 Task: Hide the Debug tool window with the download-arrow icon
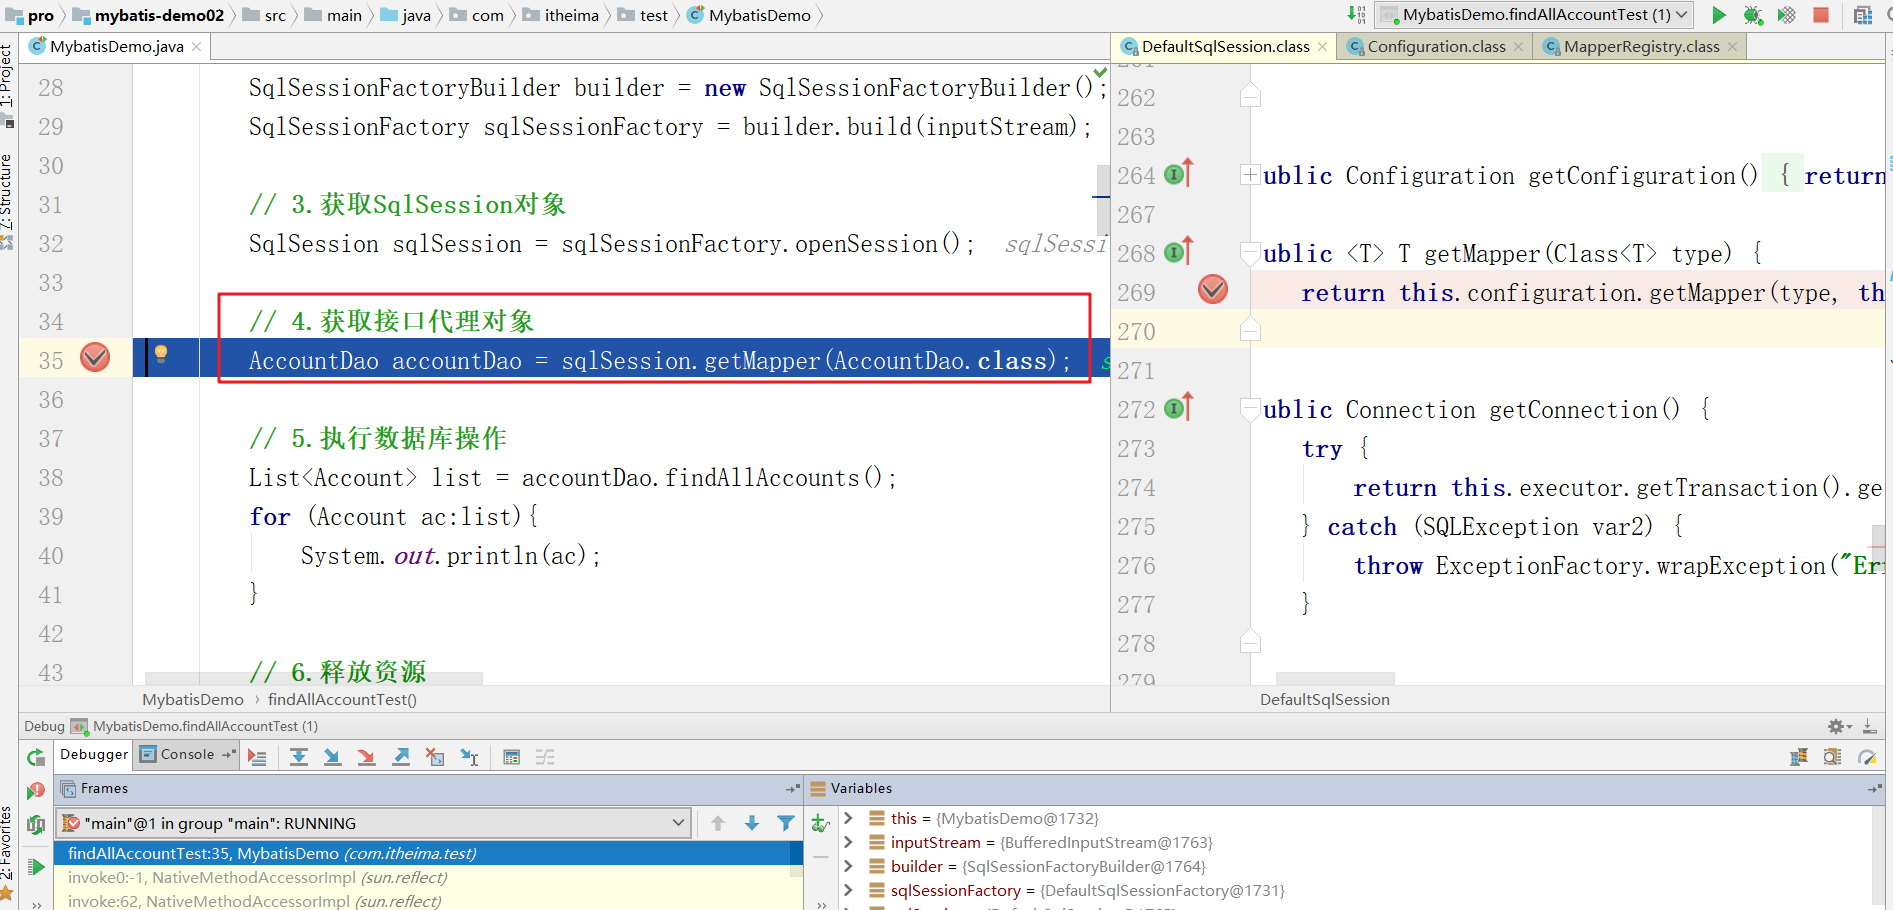tap(1870, 727)
